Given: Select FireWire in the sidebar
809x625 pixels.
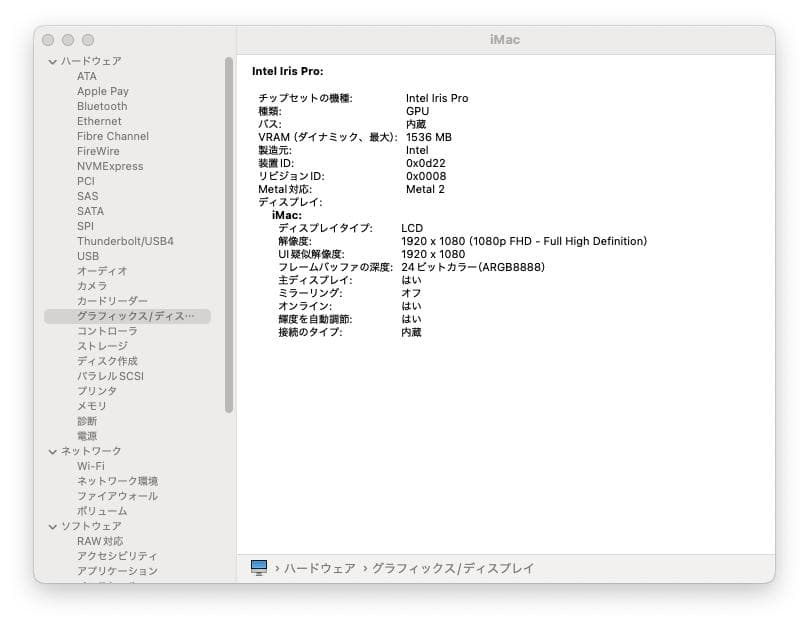Looking at the screenshot, I should pyautogui.click(x=98, y=151).
